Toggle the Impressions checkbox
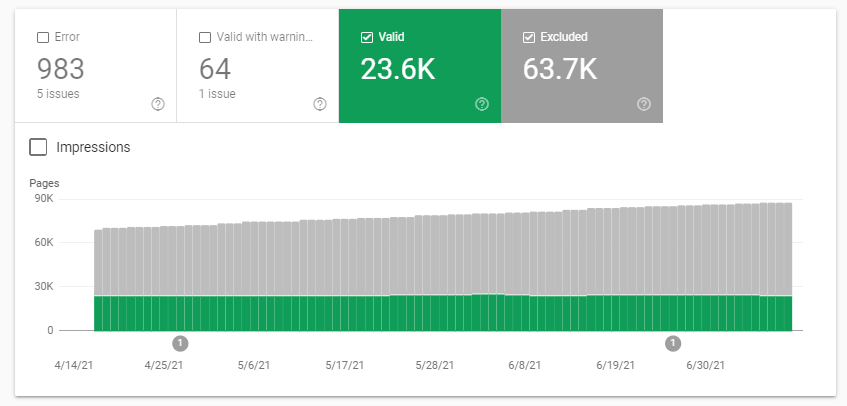This screenshot has width=847, height=406. (x=38, y=147)
